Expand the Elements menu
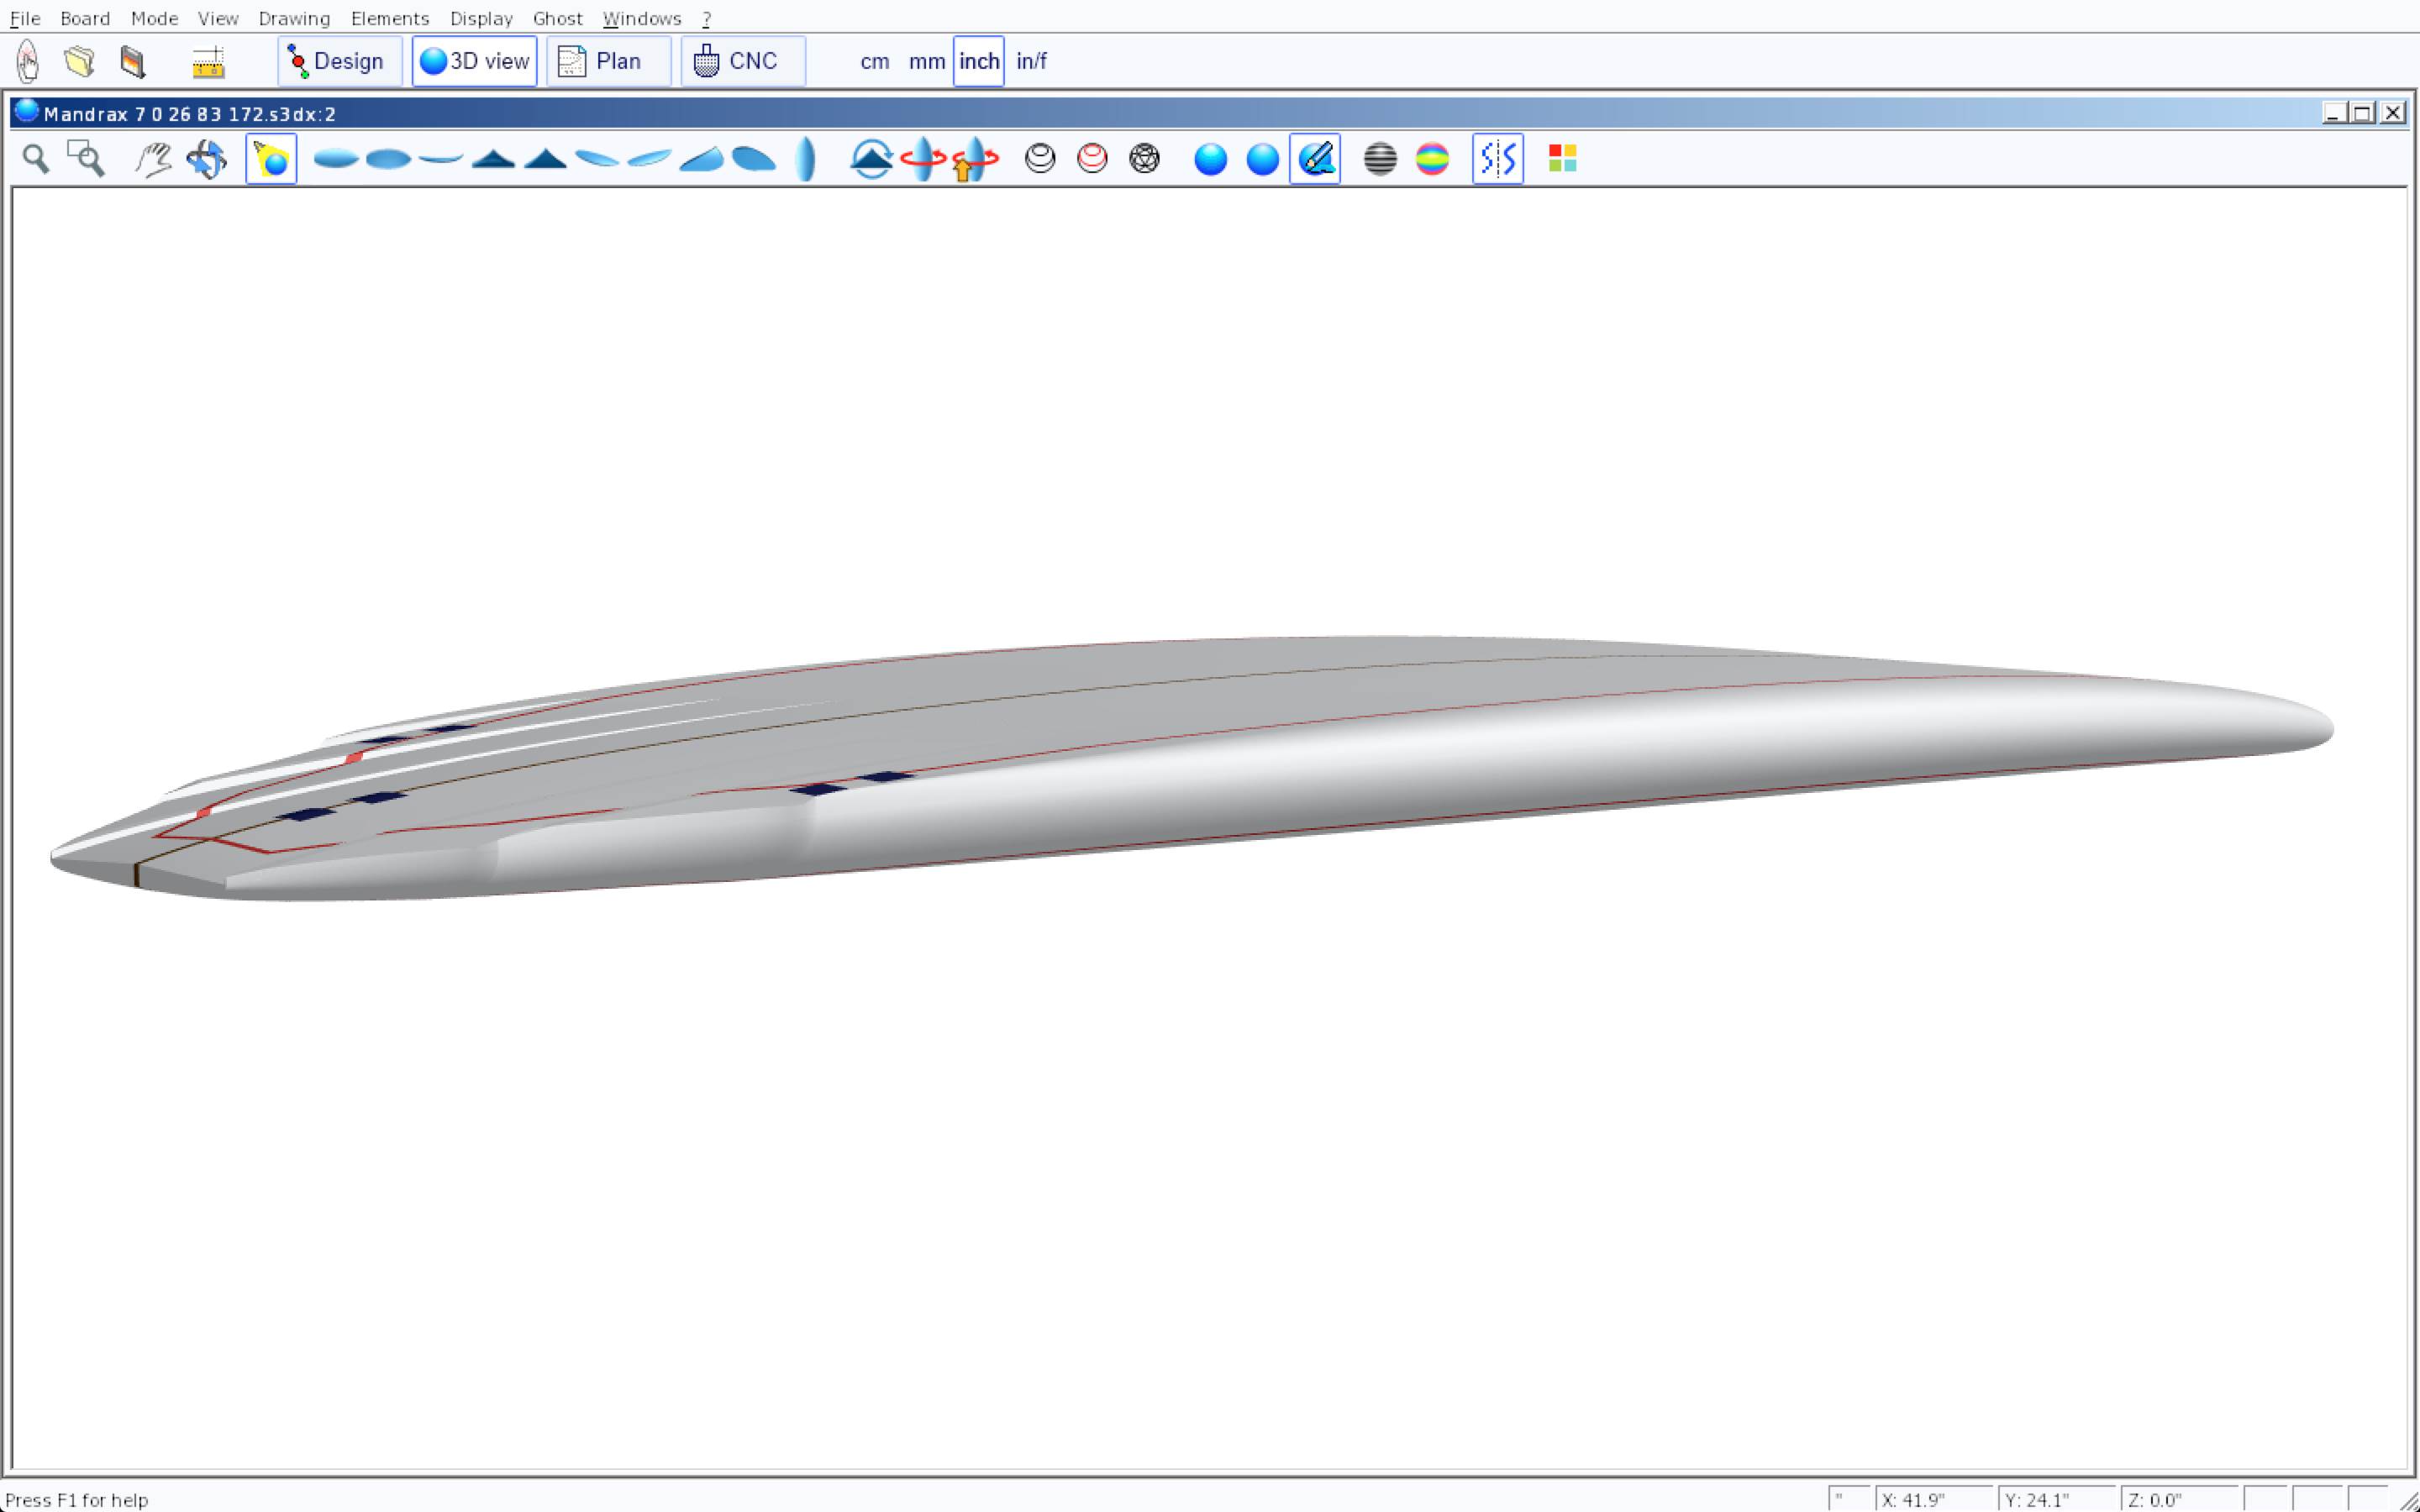This screenshot has height=1512, width=2420. pyautogui.click(x=389, y=18)
